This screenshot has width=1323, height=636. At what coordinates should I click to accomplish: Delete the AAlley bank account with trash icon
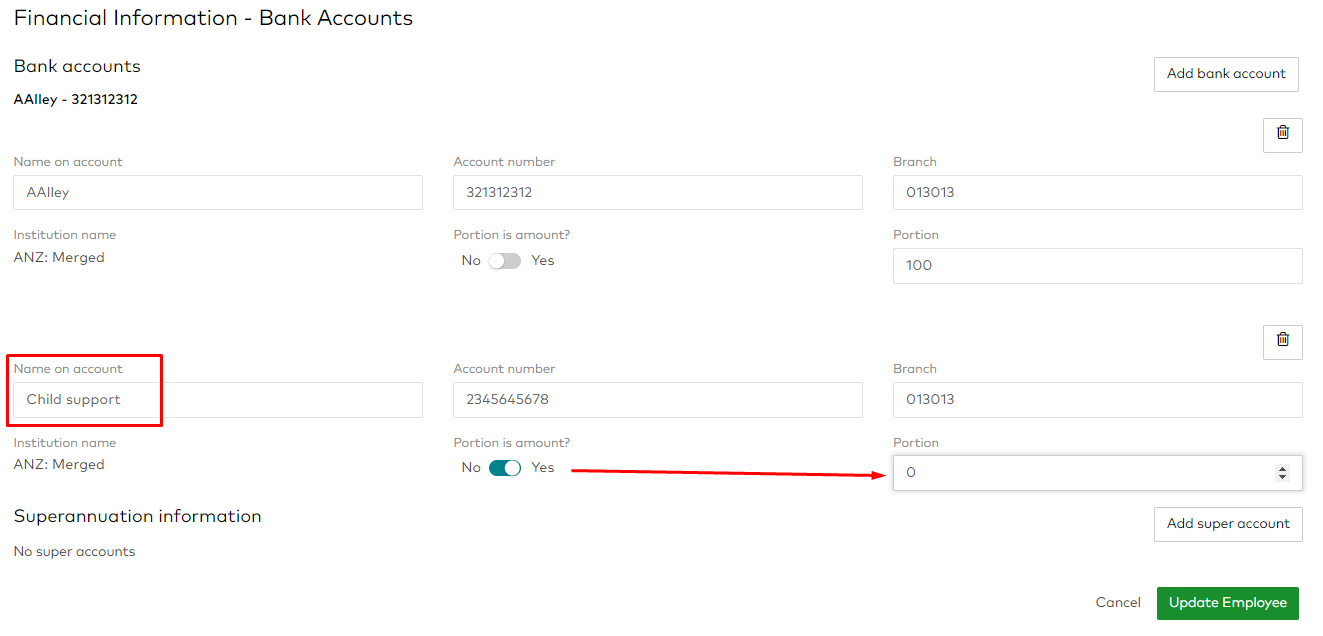1282,133
